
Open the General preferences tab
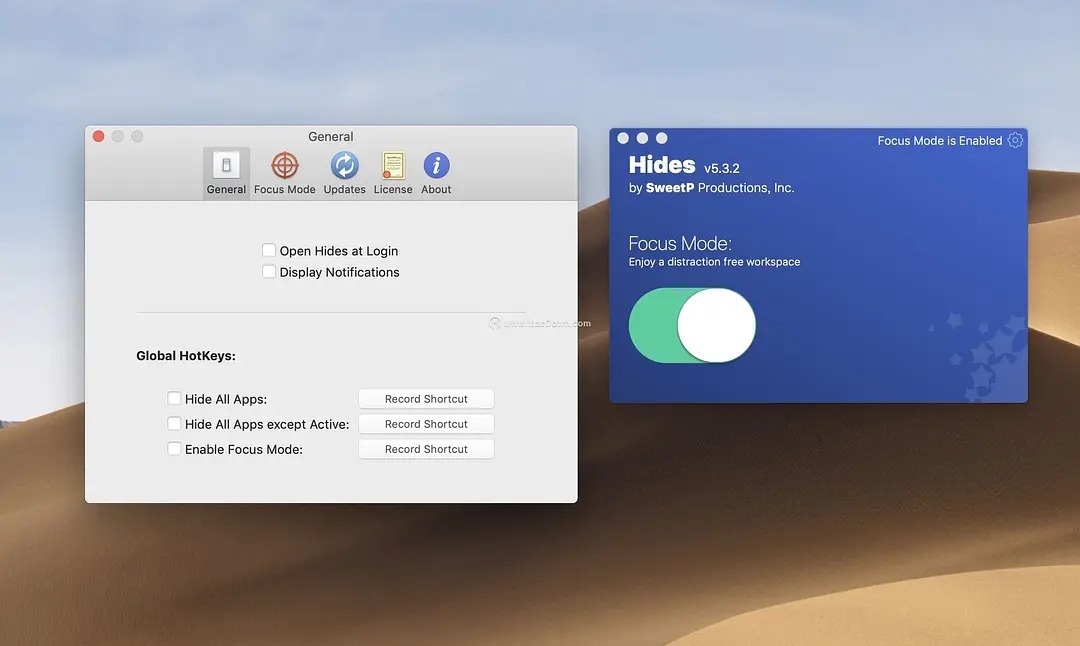click(x=226, y=173)
